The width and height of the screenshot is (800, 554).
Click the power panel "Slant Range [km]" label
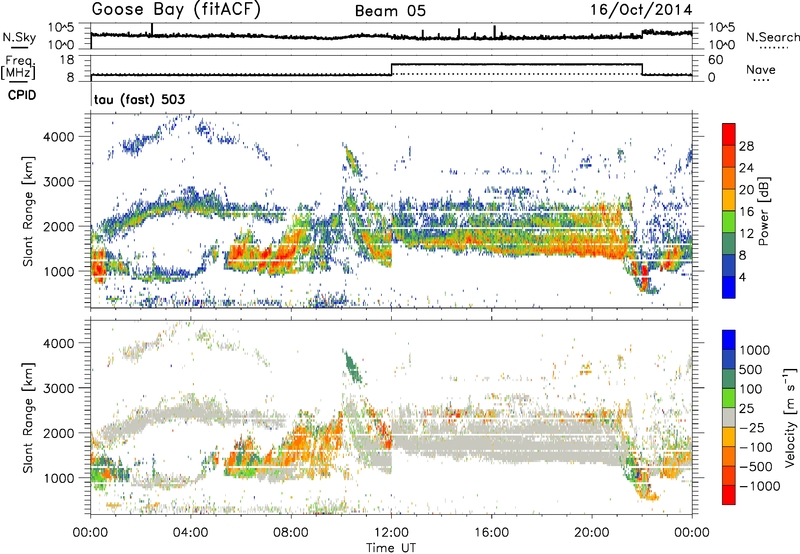(28, 211)
